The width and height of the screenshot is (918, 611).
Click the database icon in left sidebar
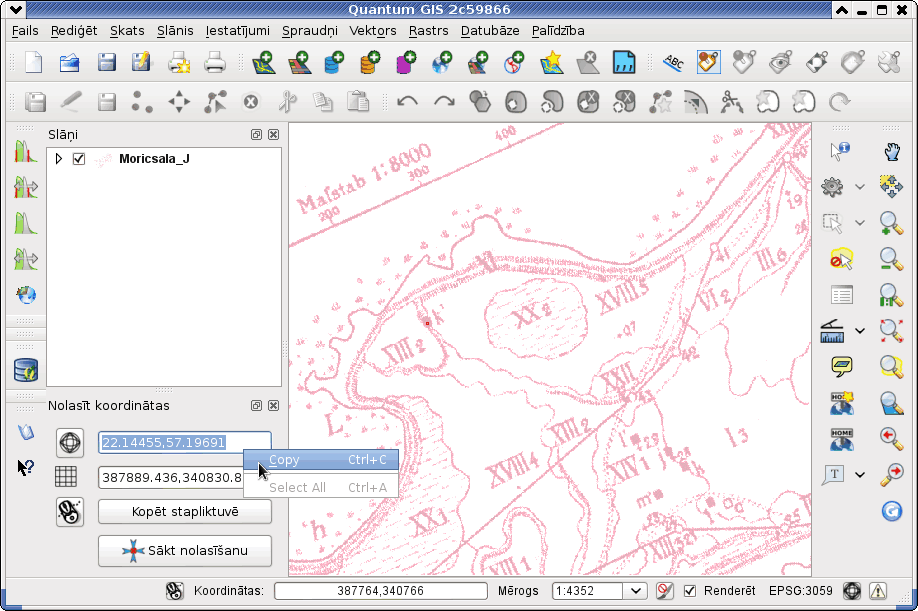[26, 370]
